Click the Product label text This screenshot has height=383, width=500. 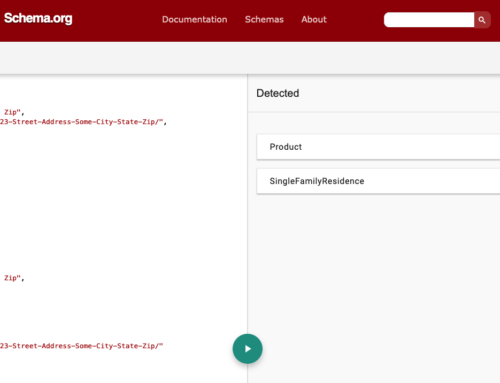click(x=286, y=147)
